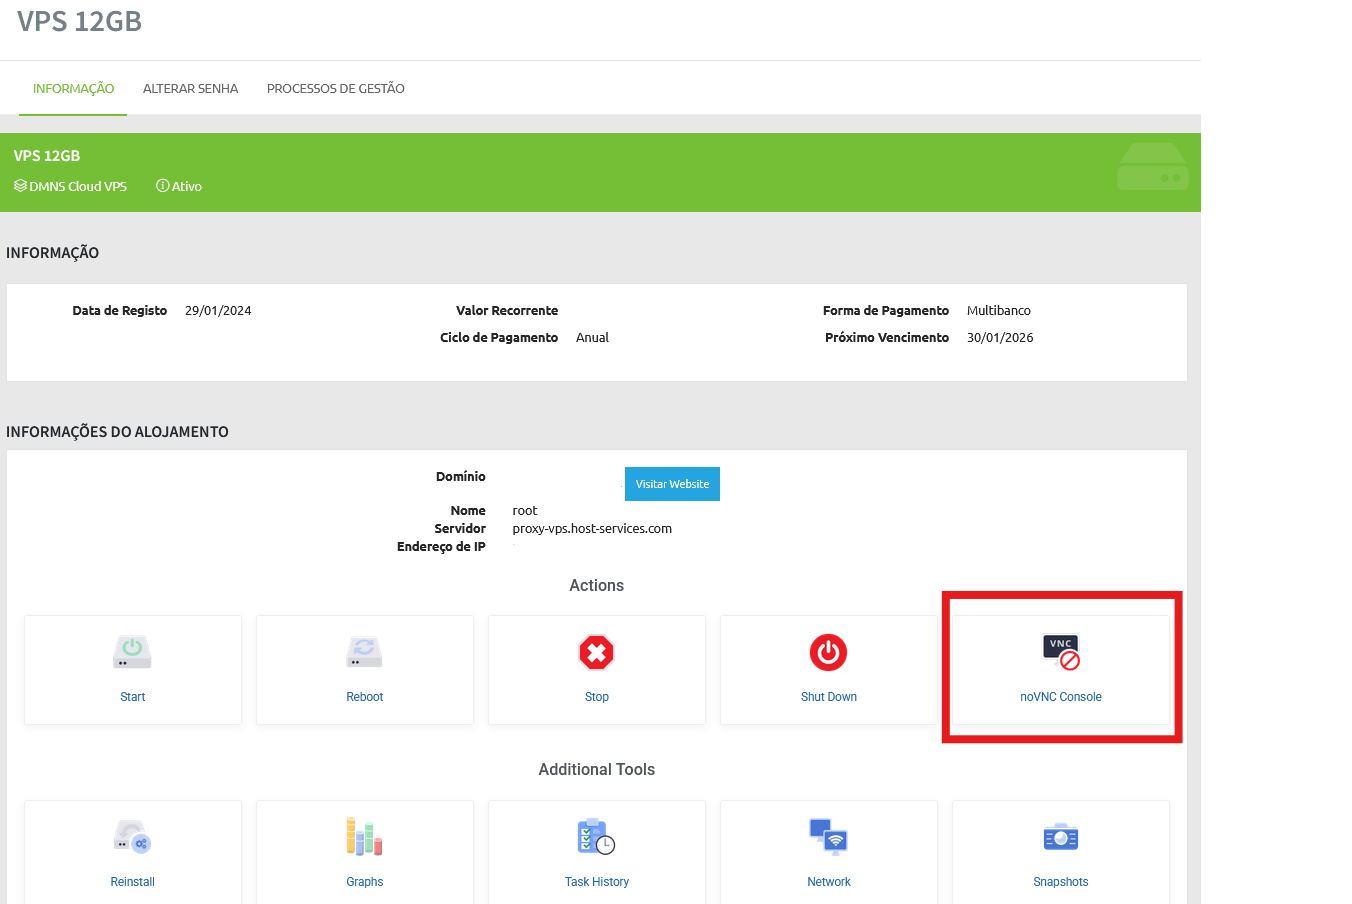Click the proxy-vps.host-services.com server name
Image resolution: width=1352 pixels, height=904 pixels.
pyautogui.click(x=592, y=529)
